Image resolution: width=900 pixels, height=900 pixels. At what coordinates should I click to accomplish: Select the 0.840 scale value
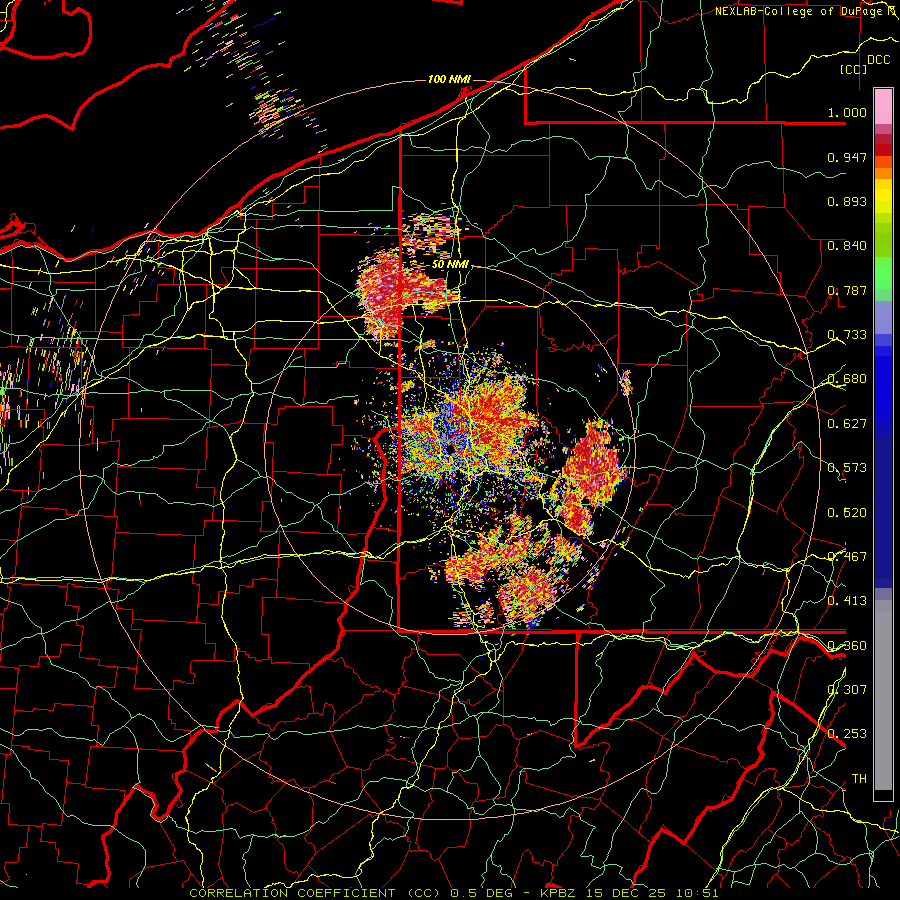(847, 246)
